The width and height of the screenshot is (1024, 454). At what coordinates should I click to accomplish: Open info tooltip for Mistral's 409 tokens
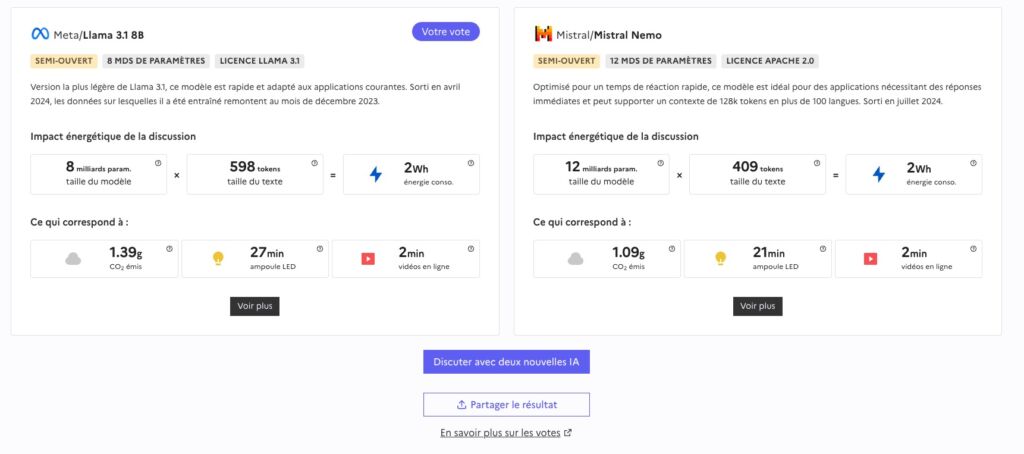point(817,163)
